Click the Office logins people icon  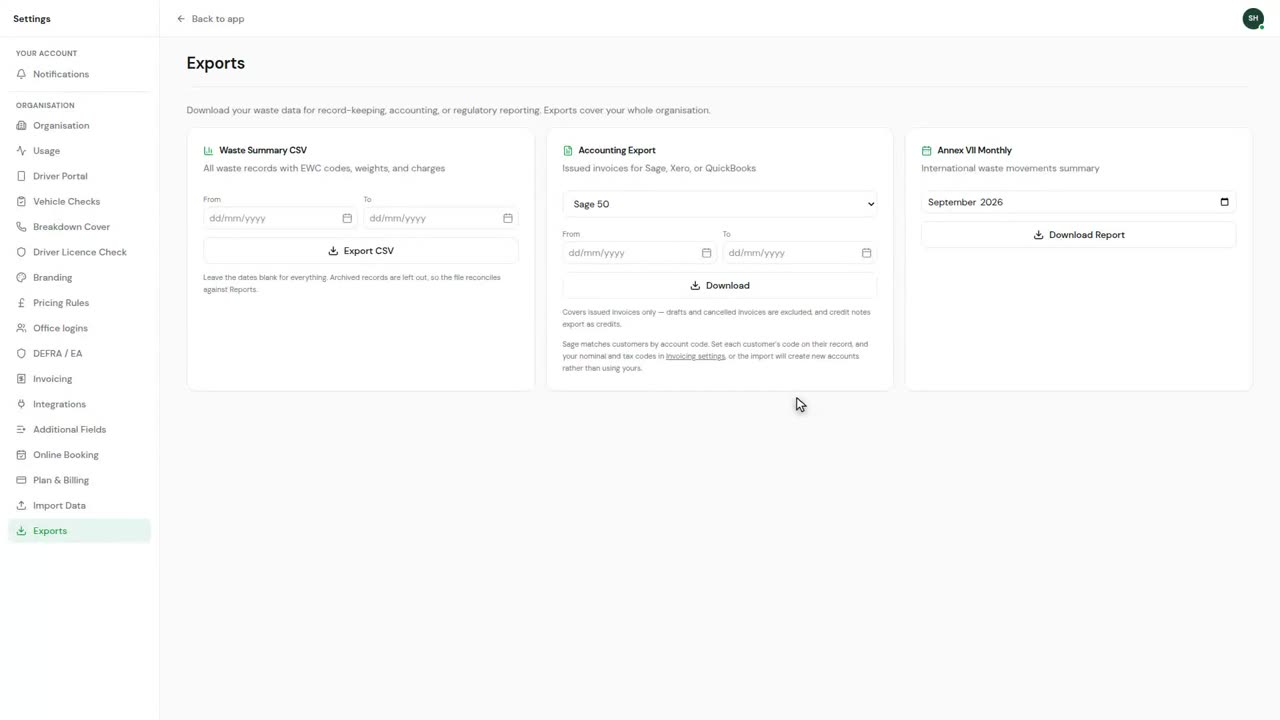[21, 328]
